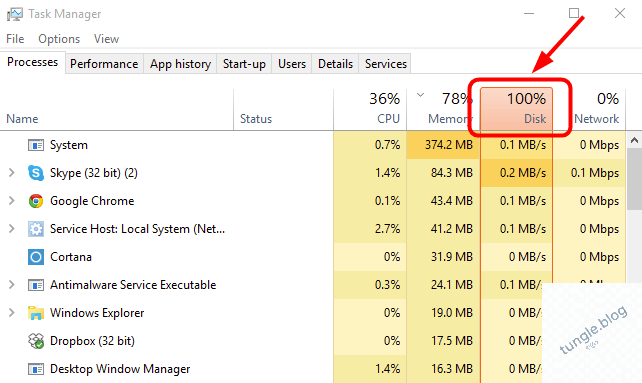
Task: Select the System process row name
Action: coord(69,145)
